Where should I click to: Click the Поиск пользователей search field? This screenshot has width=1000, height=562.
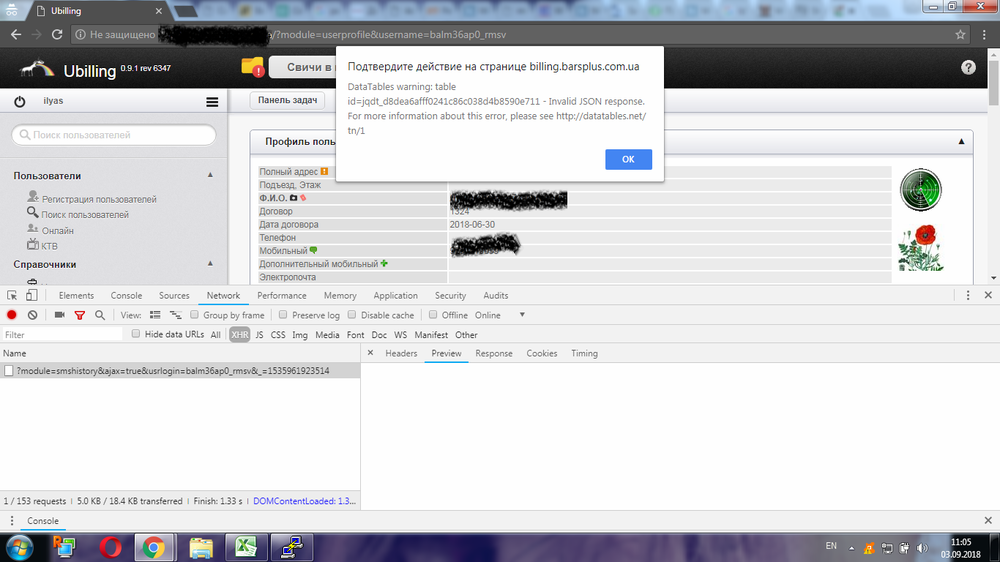(114, 135)
